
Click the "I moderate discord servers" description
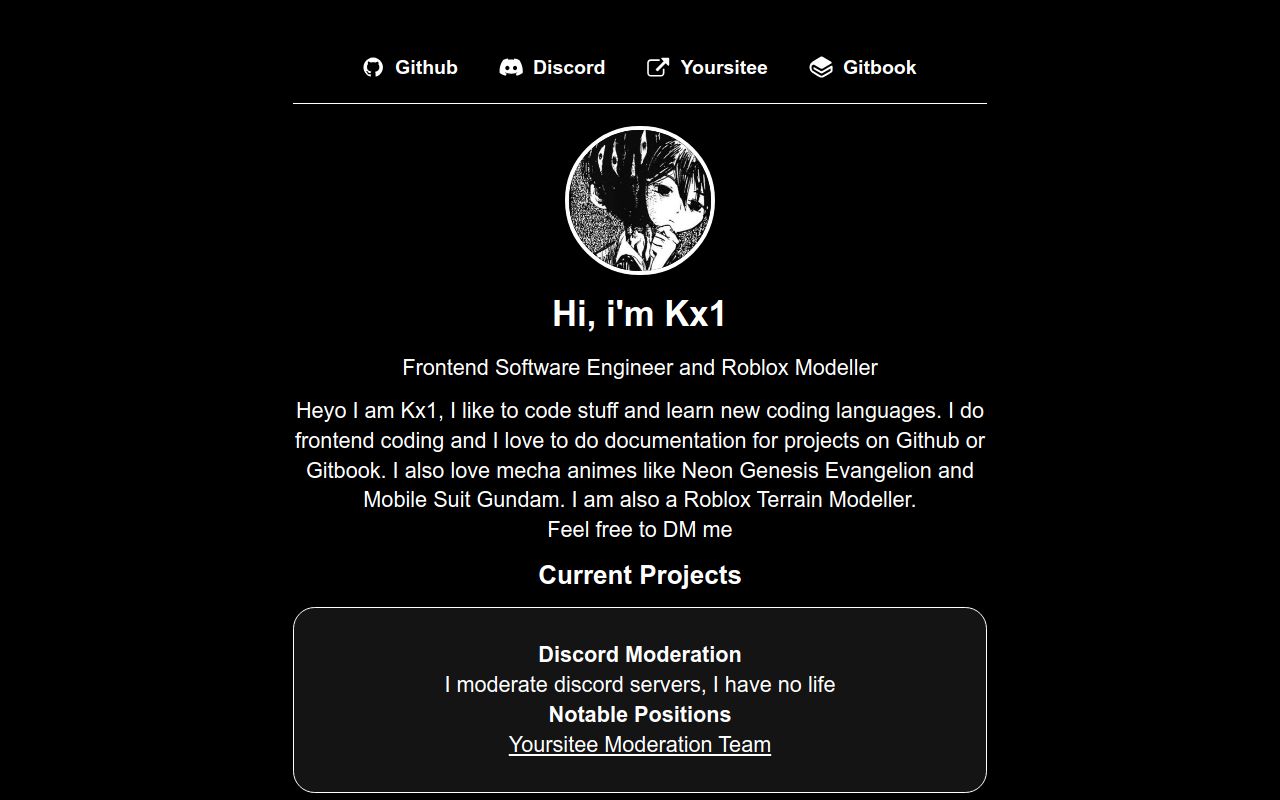(640, 685)
